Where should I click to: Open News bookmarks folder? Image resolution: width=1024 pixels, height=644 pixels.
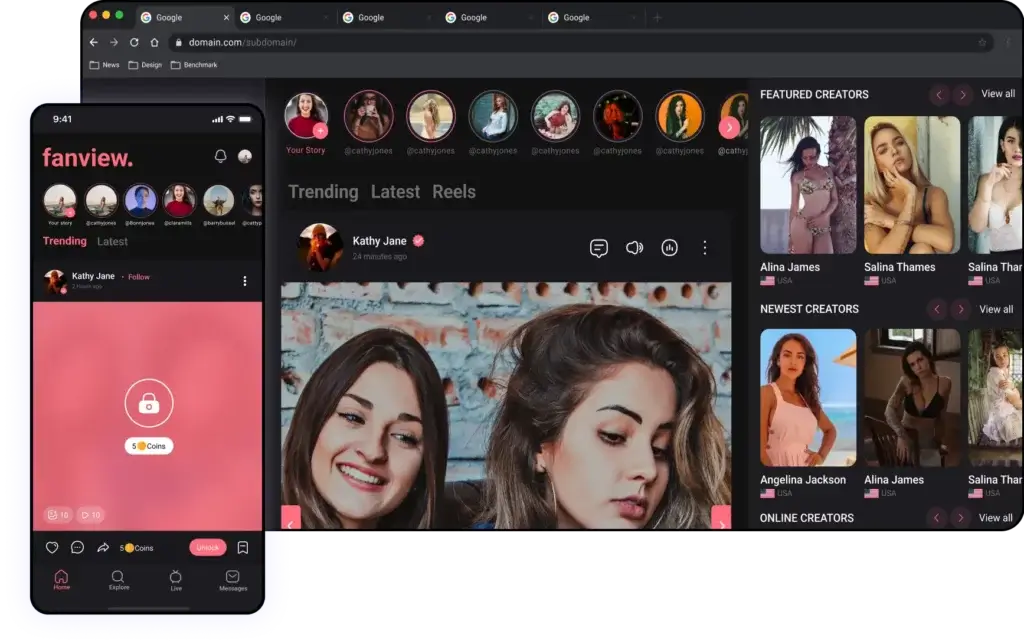(x=104, y=65)
